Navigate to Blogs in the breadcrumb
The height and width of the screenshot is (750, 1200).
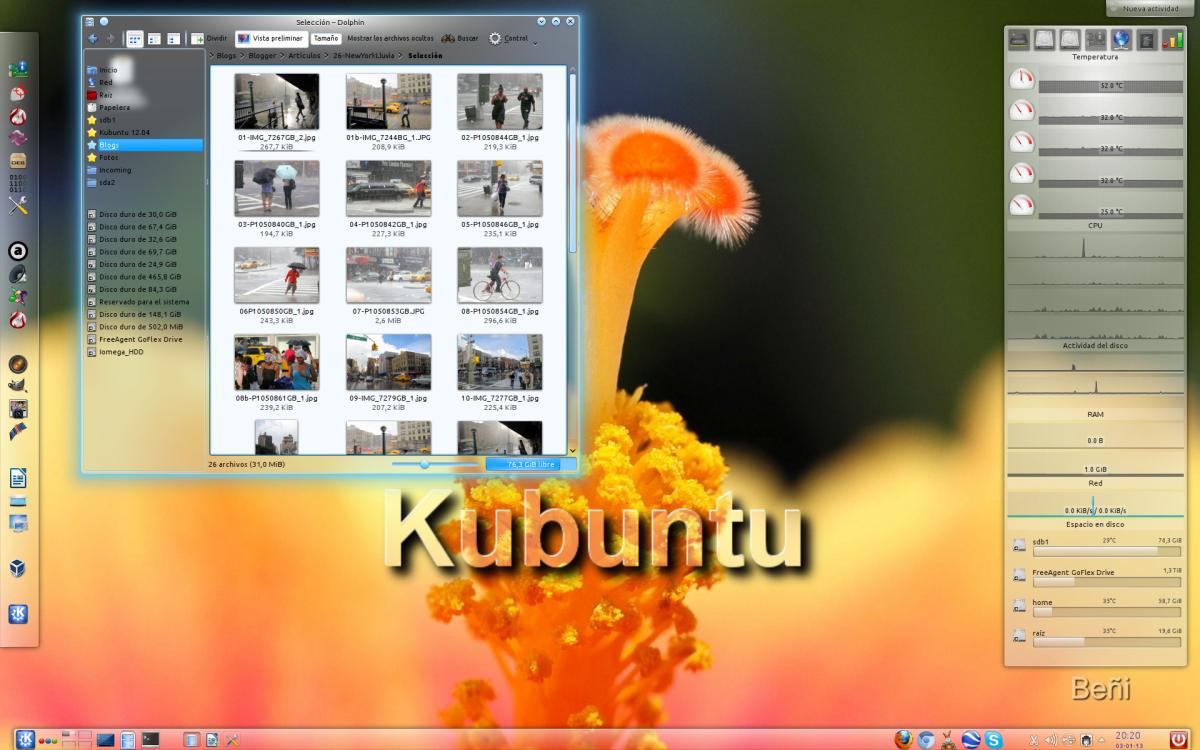(x=227, y=56)
